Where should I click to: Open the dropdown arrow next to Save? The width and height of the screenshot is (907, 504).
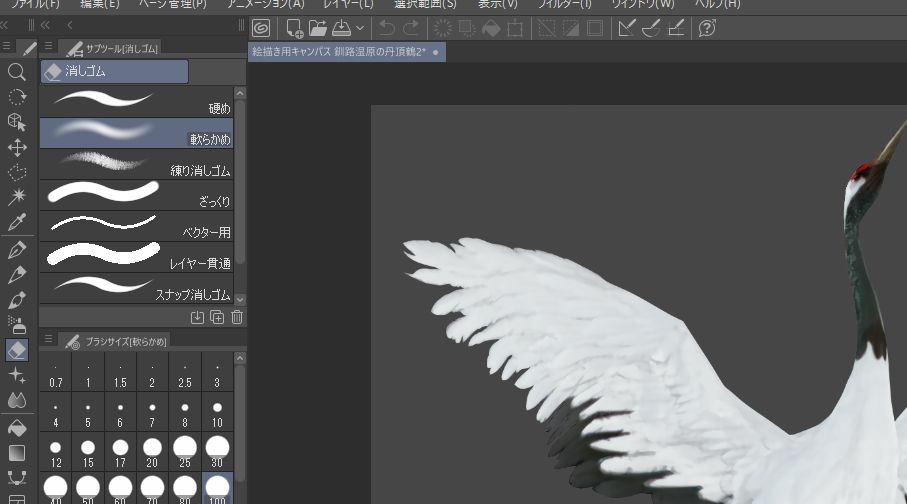coord(360,28)
